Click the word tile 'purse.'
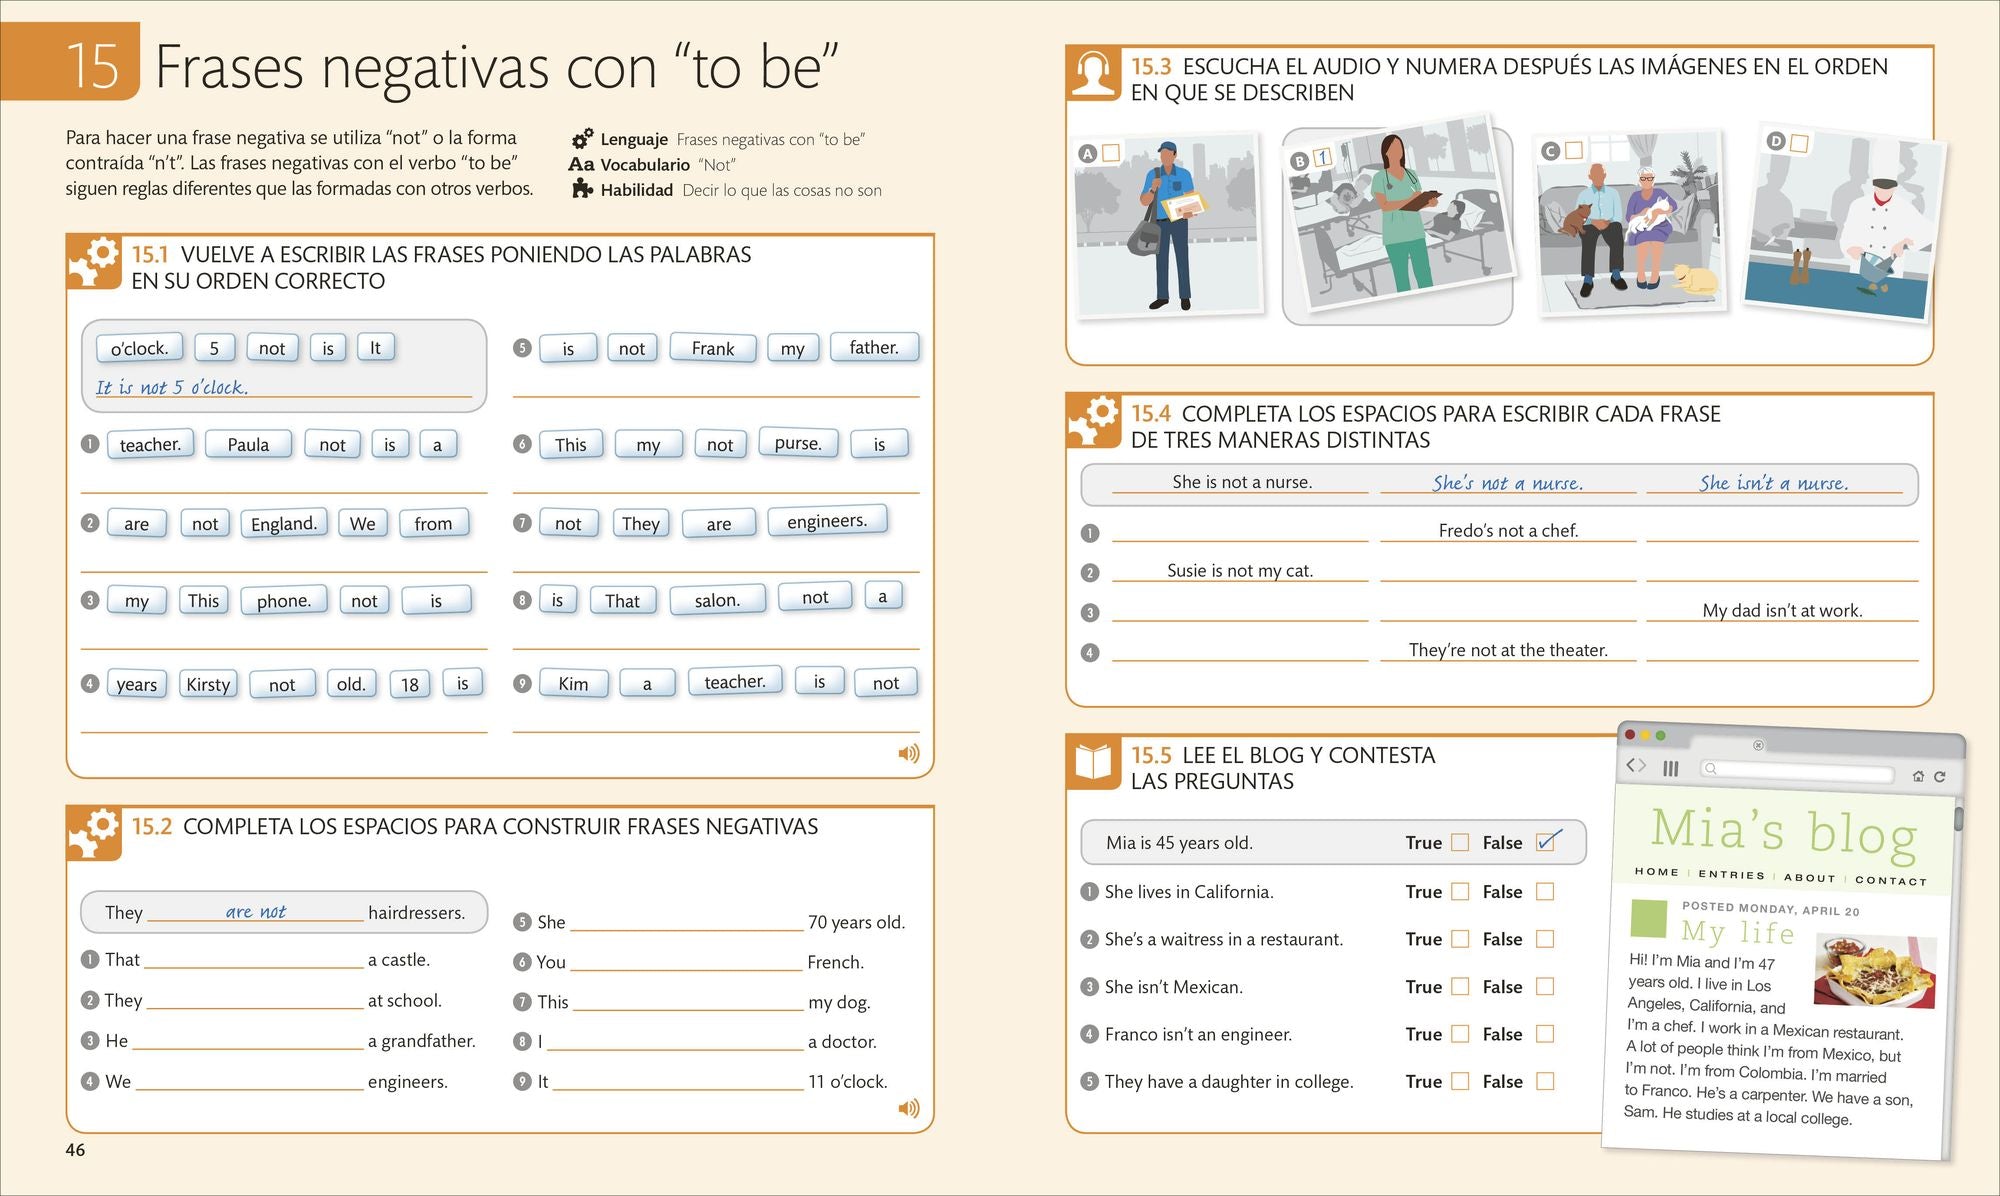 [798, 443]
